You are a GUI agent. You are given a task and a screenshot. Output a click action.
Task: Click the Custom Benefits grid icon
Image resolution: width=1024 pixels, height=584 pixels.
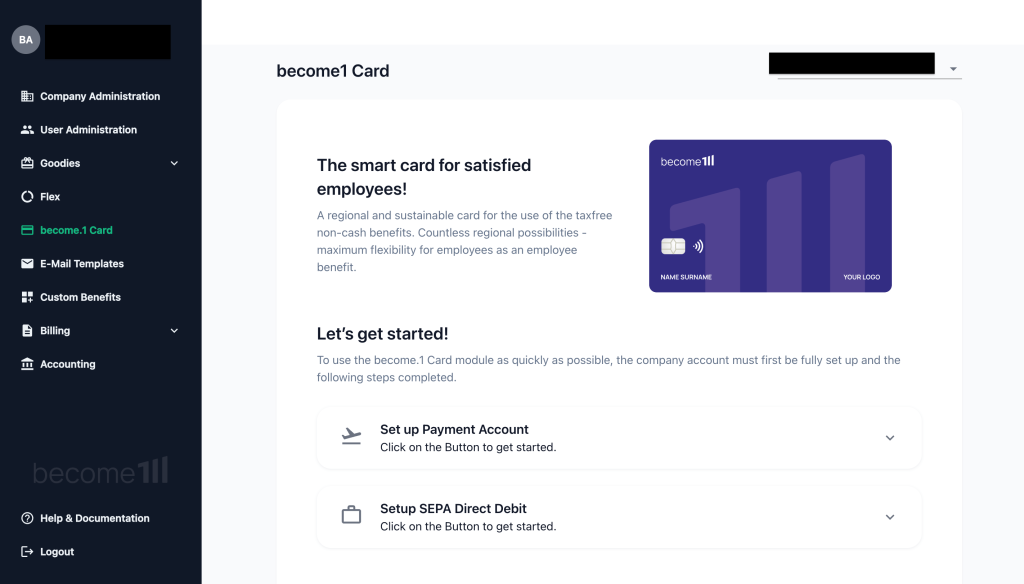pos(27,297)
